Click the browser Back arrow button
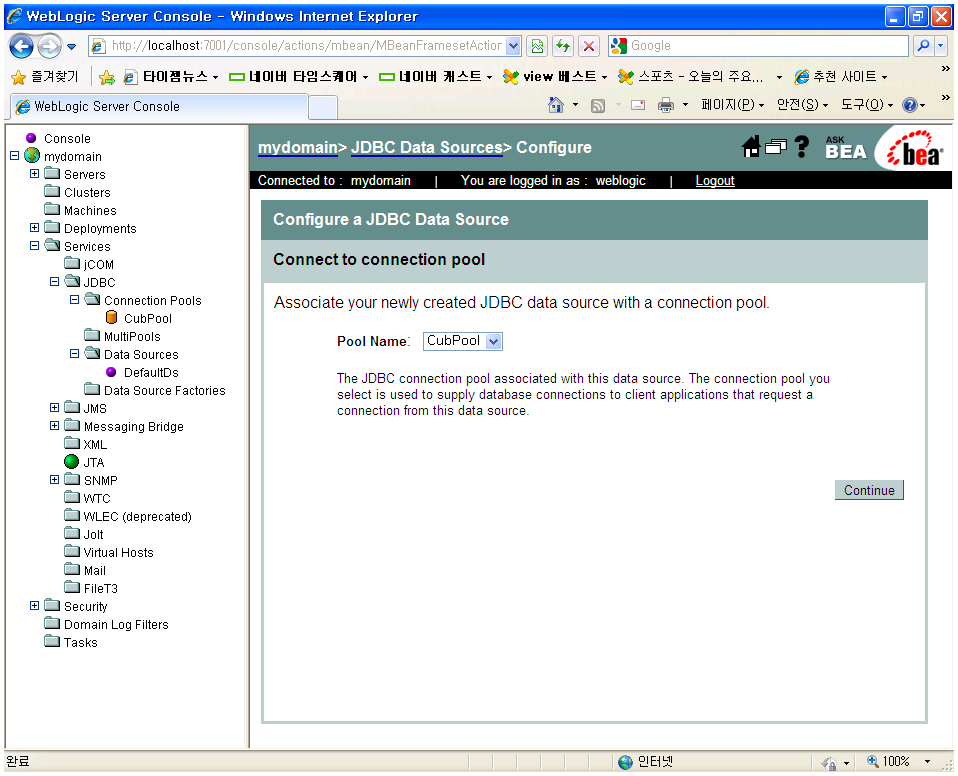The image size is (958, 776). pos(21,46)
